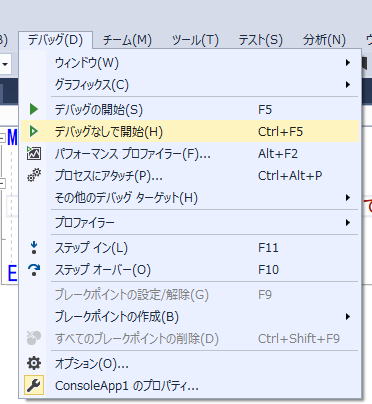This screenshot has height=404, width=372.
Task: Click the Performance Profiler chart icon
Action: click(34, 153)
